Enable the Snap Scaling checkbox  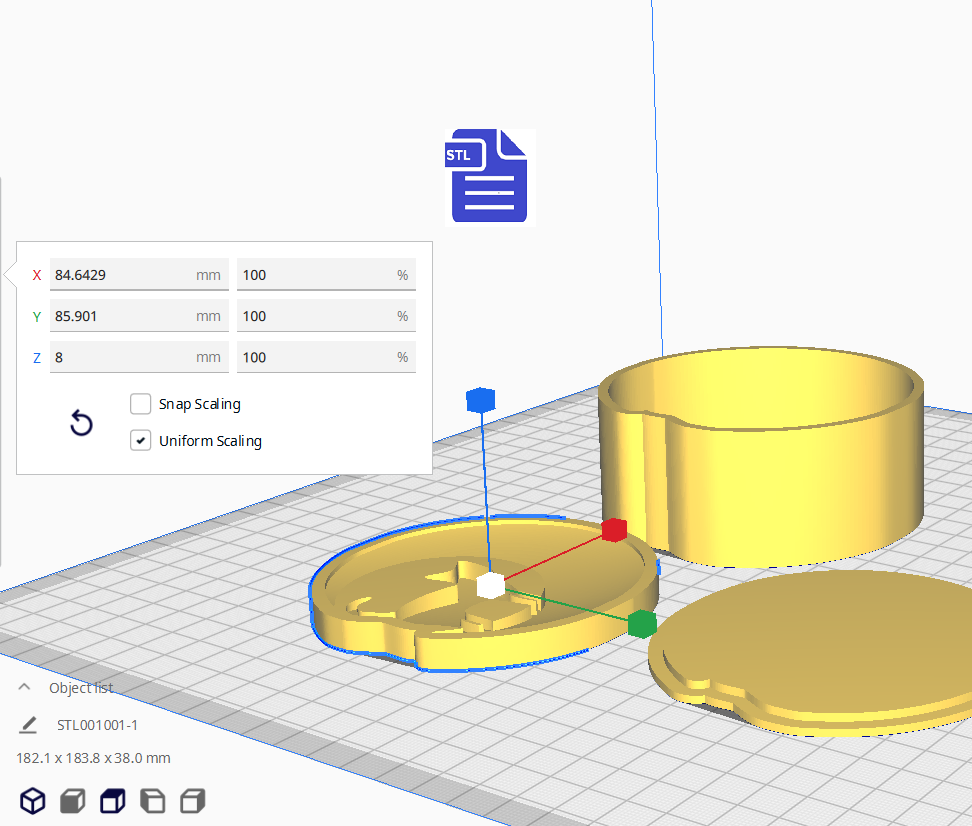click(141, 404)
